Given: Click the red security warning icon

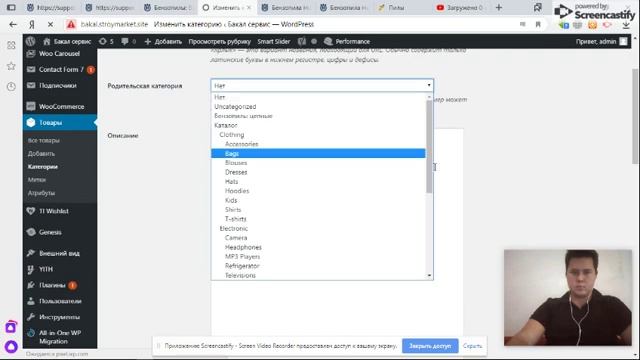Looking at the screenshot, I should (71, 24).
